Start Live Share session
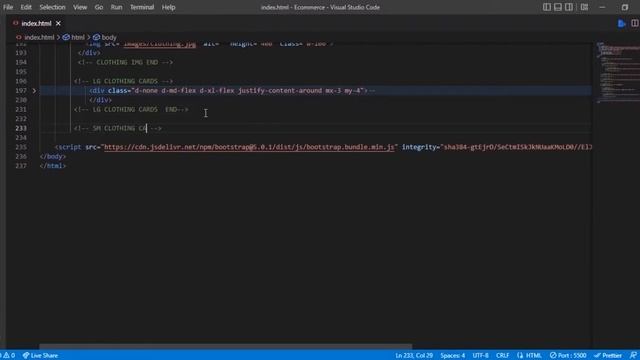 coord(40,356)
